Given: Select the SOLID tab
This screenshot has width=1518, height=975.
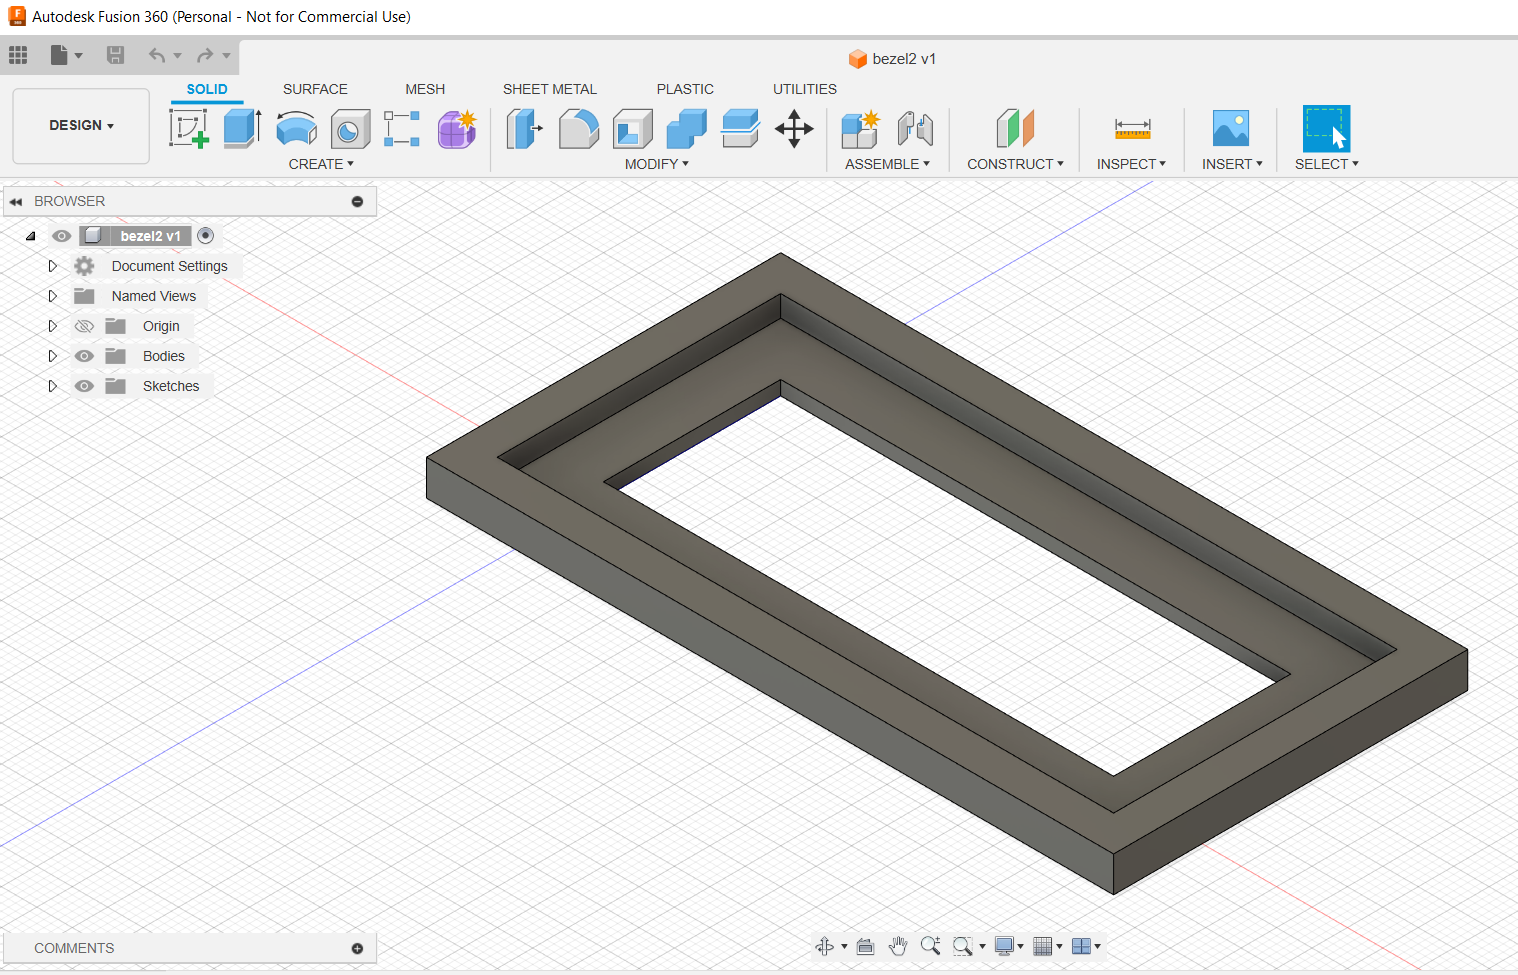Looking at the screenshot, I should [207, 89].
